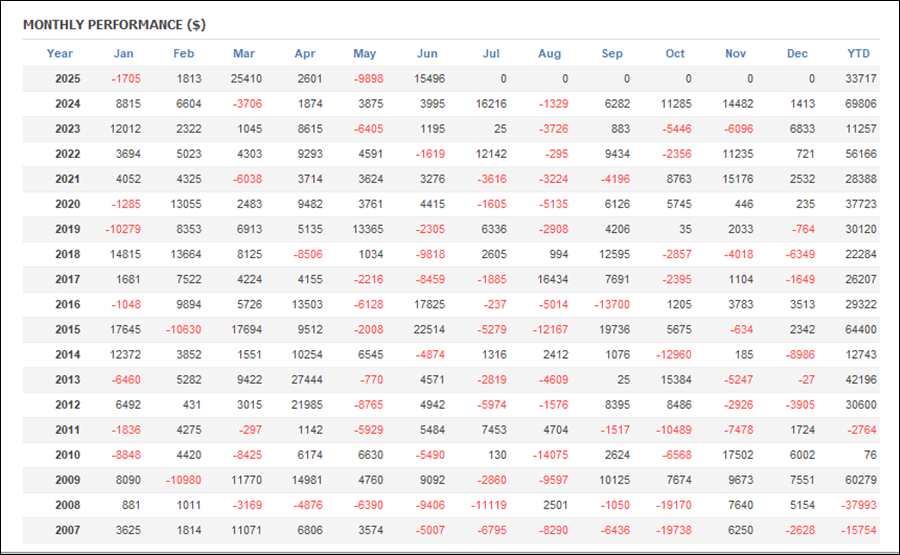Click the Jul column header
This screenshot has width=900, height=555.
pos(491,53)
